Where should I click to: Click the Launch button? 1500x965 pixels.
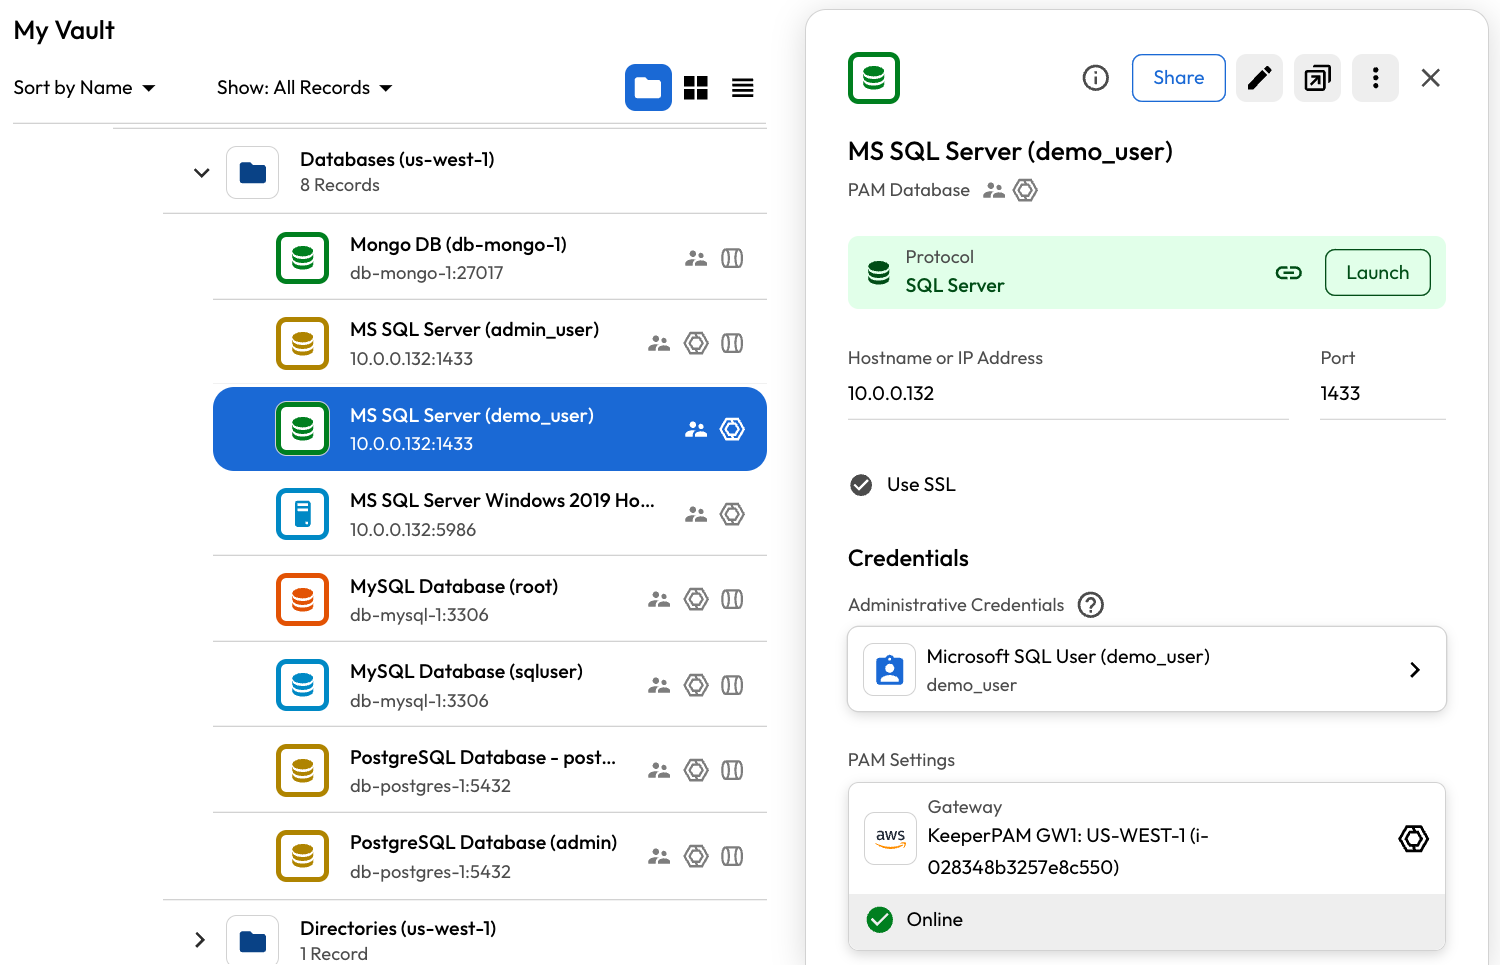click(x=1377, y=273)
